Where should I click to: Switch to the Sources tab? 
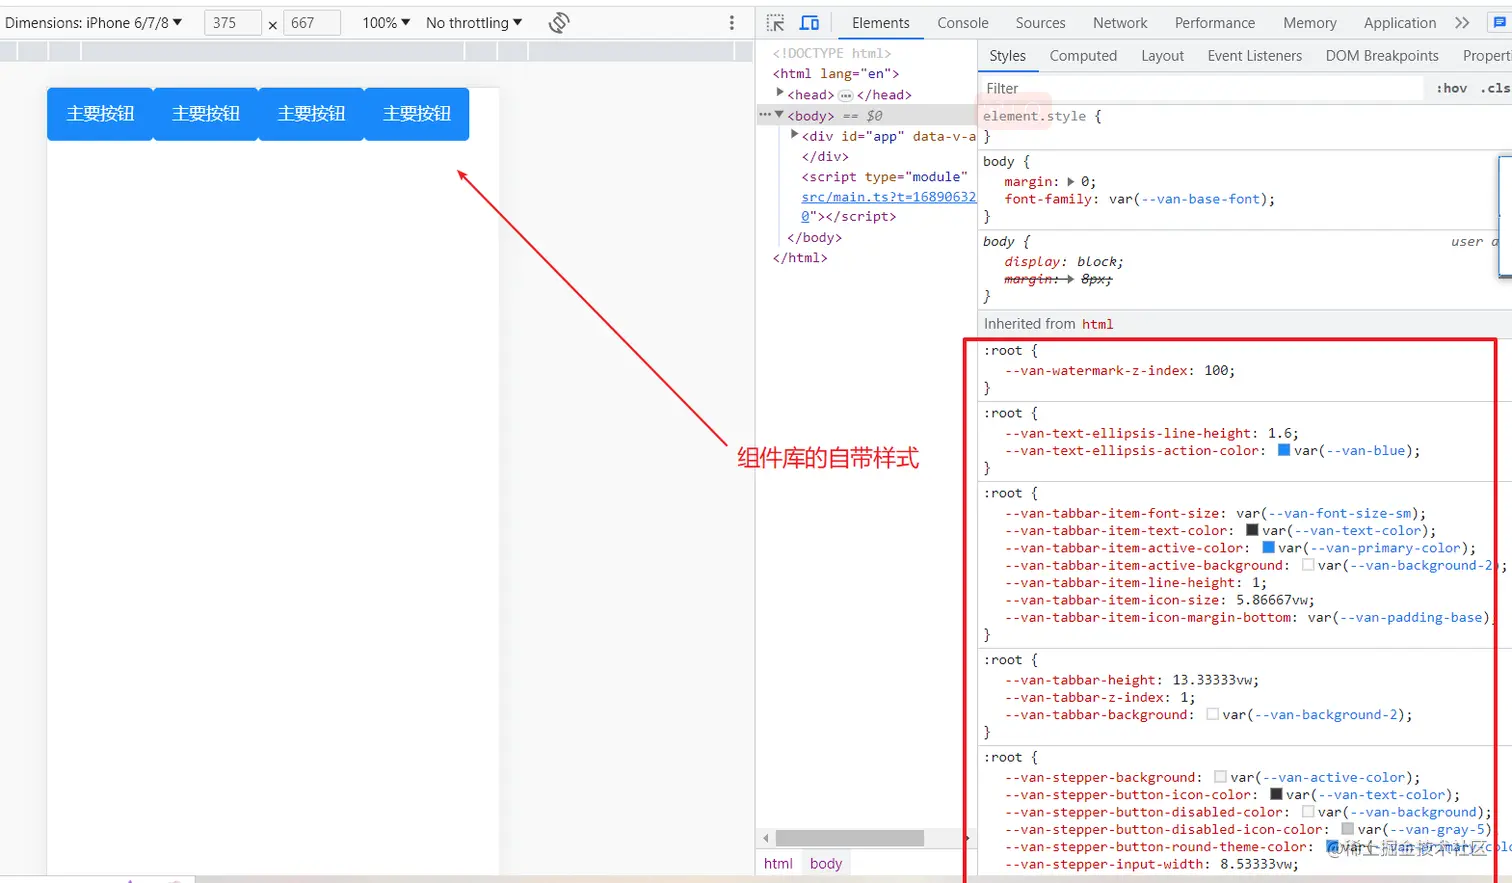pos(1041,23)
